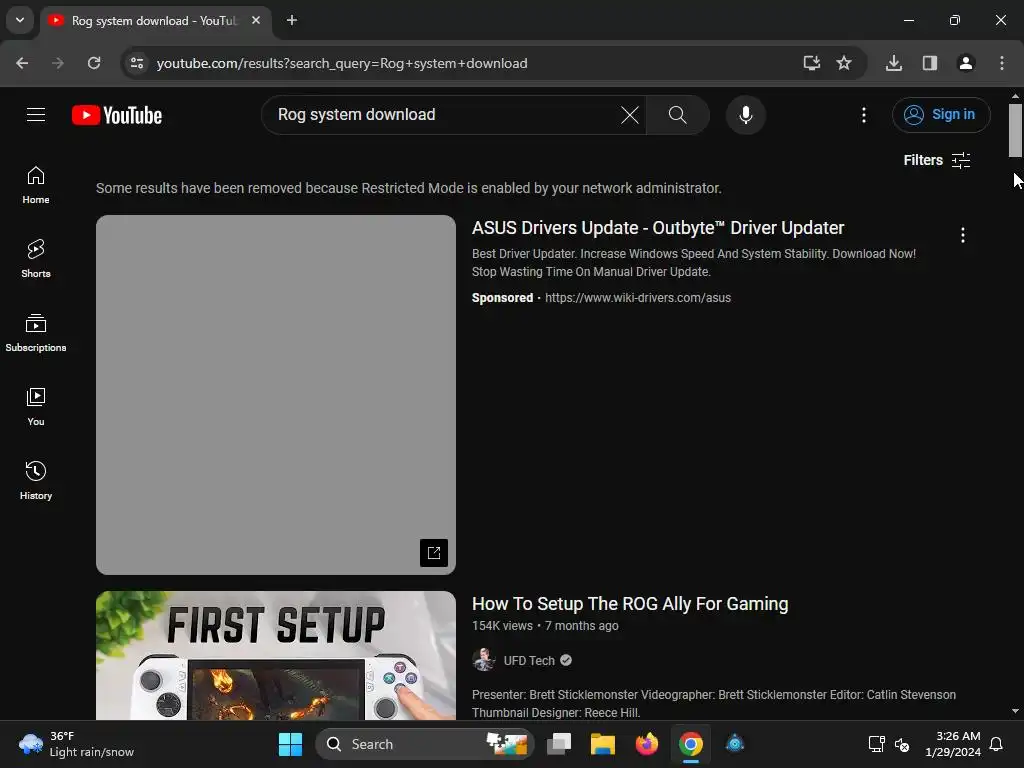Viewport: 1024px width, 768px height.
Task: Open Chrome downloads icon
Action: (893, 63)
